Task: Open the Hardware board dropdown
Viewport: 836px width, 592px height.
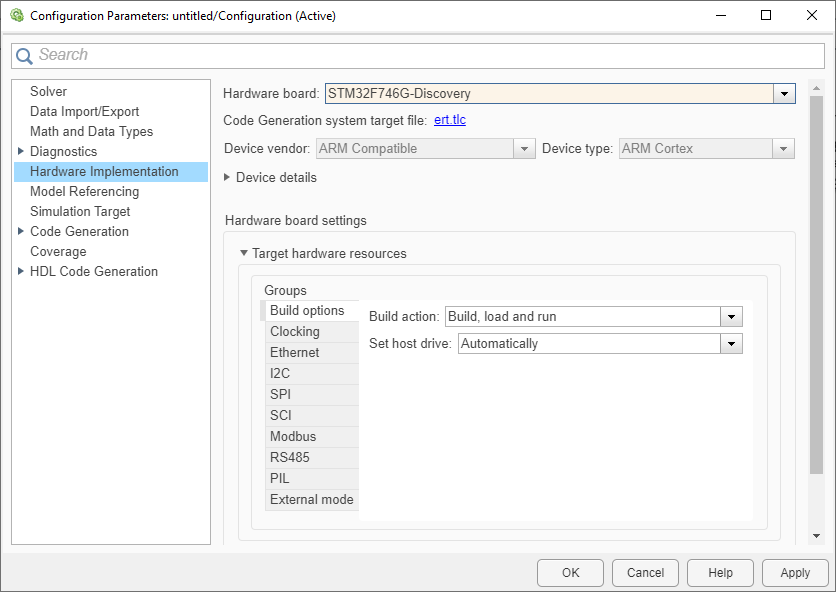Action: pyautogui.click(x=784, y=93)
